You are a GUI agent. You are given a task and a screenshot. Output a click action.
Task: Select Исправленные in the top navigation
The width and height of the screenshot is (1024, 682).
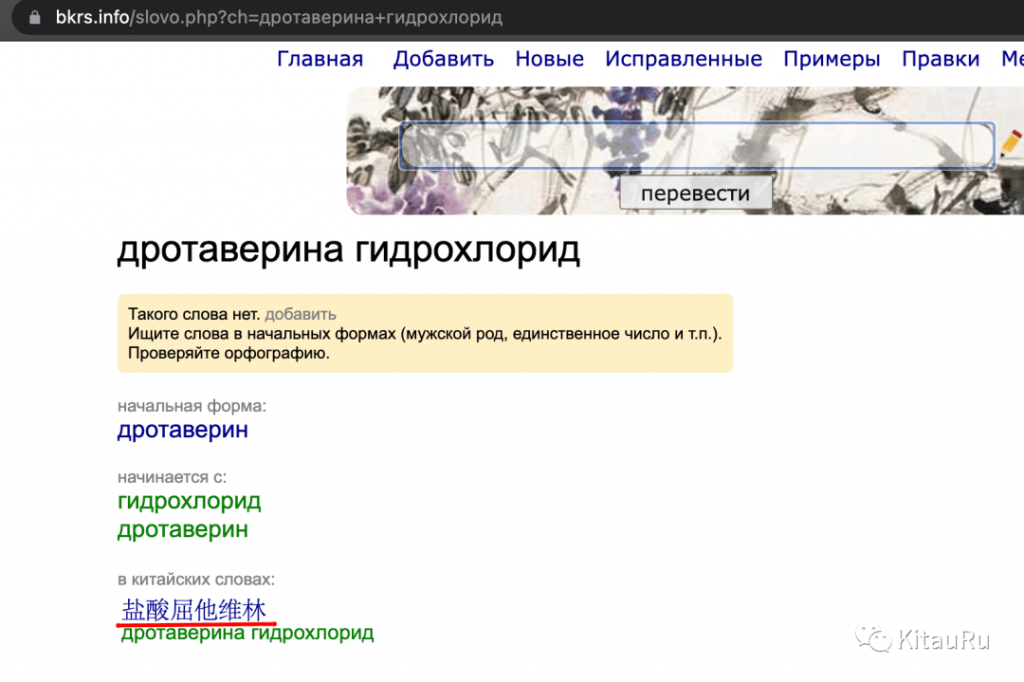pos(684,58)
